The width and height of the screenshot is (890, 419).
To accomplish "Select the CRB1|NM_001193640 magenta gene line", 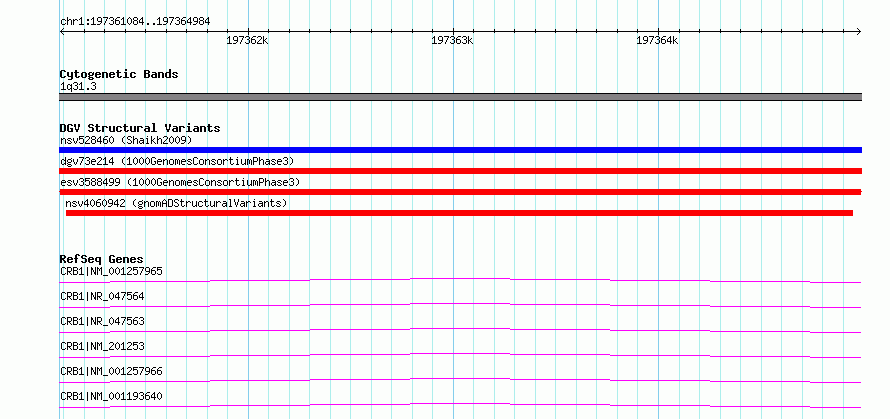I will (460, 405).
